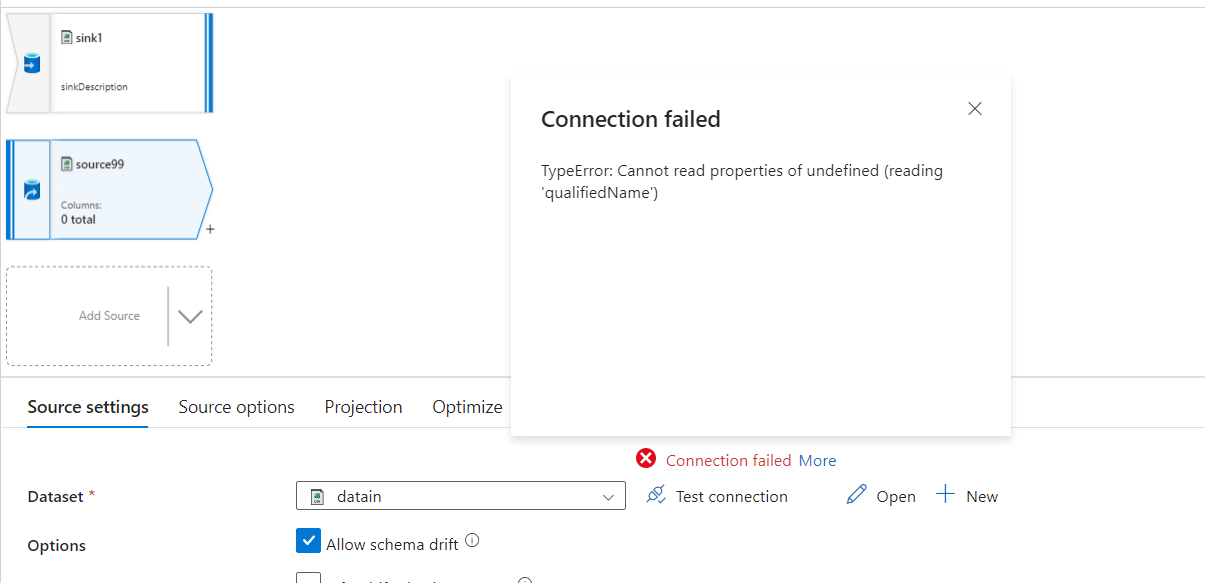
Task: Click the More link for error details
Action: tap(817, 460)
